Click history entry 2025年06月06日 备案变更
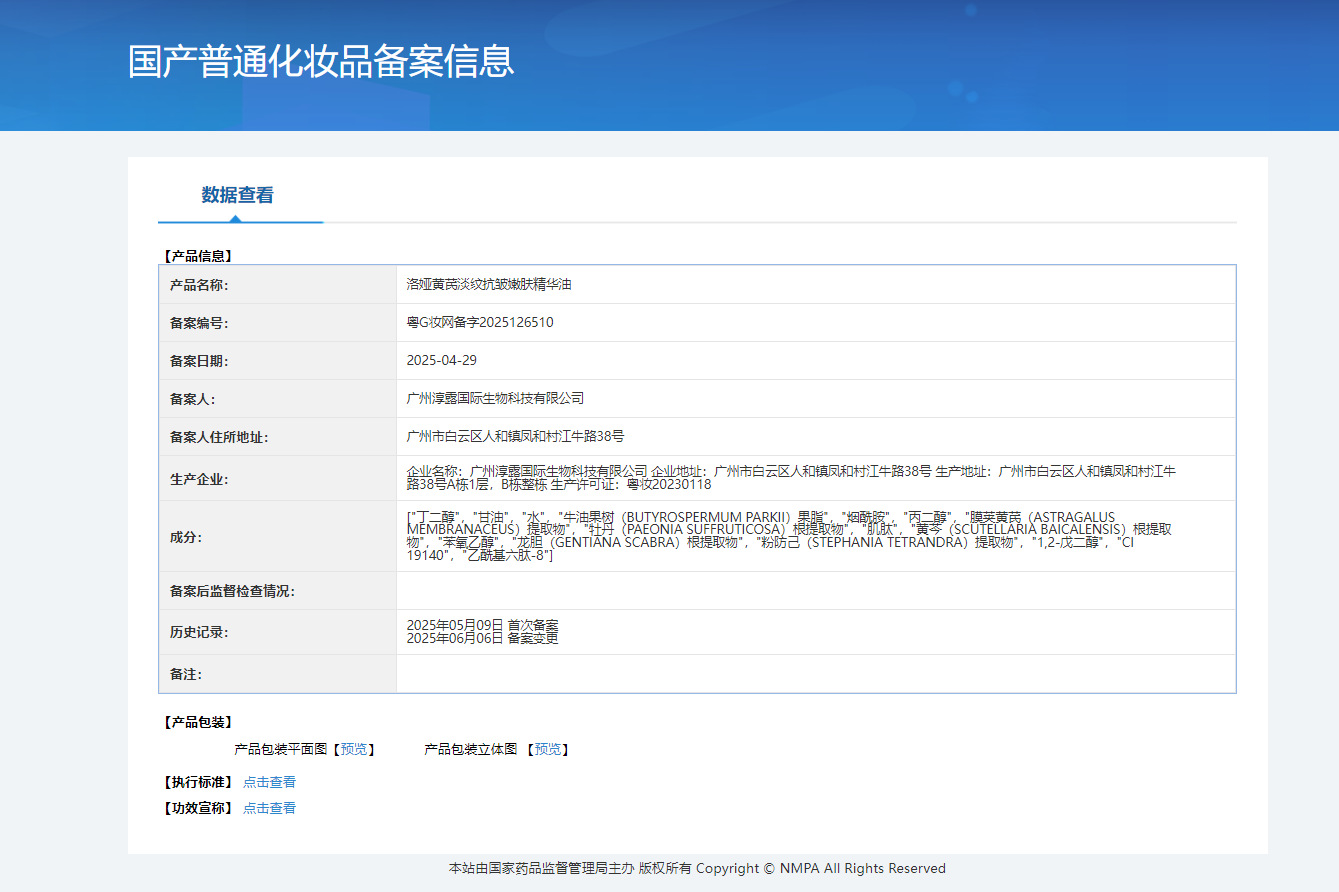Screen dimensions: 1339x892 [482, 638]
